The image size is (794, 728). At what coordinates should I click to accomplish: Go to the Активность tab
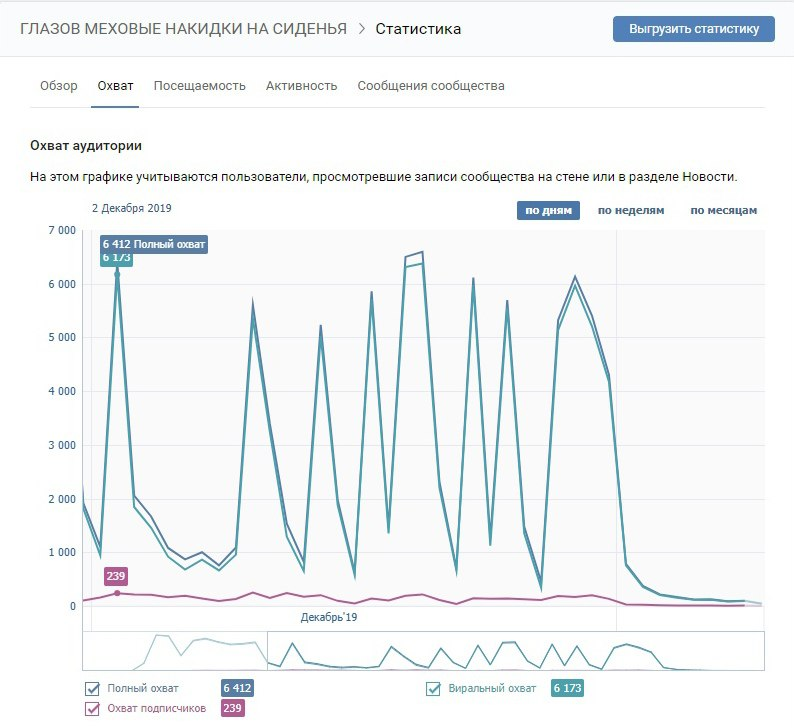coord(301,86)
